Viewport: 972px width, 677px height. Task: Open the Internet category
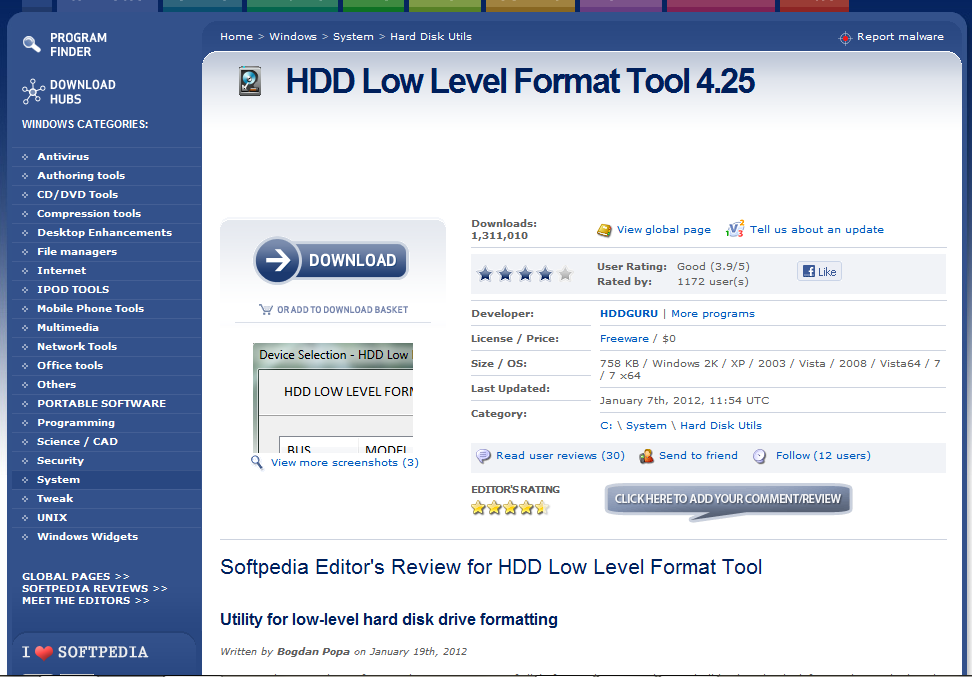[61, 270]
